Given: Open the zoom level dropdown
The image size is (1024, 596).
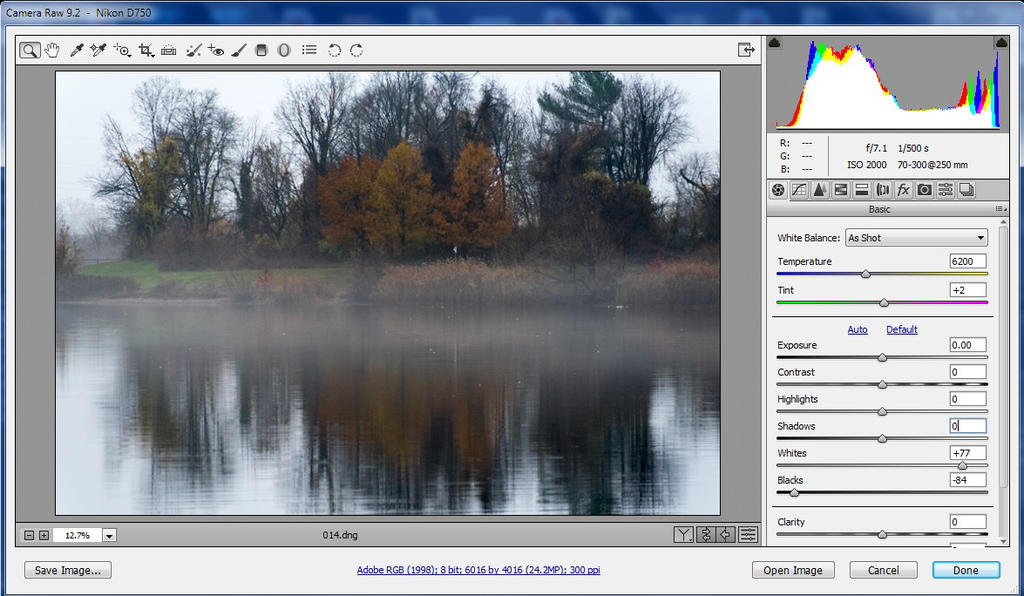Looking at the screenshot, I should pos(109,536).
